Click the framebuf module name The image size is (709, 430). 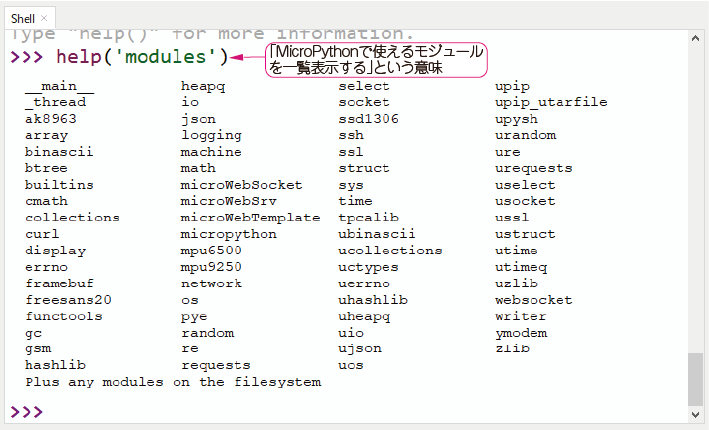59,283
